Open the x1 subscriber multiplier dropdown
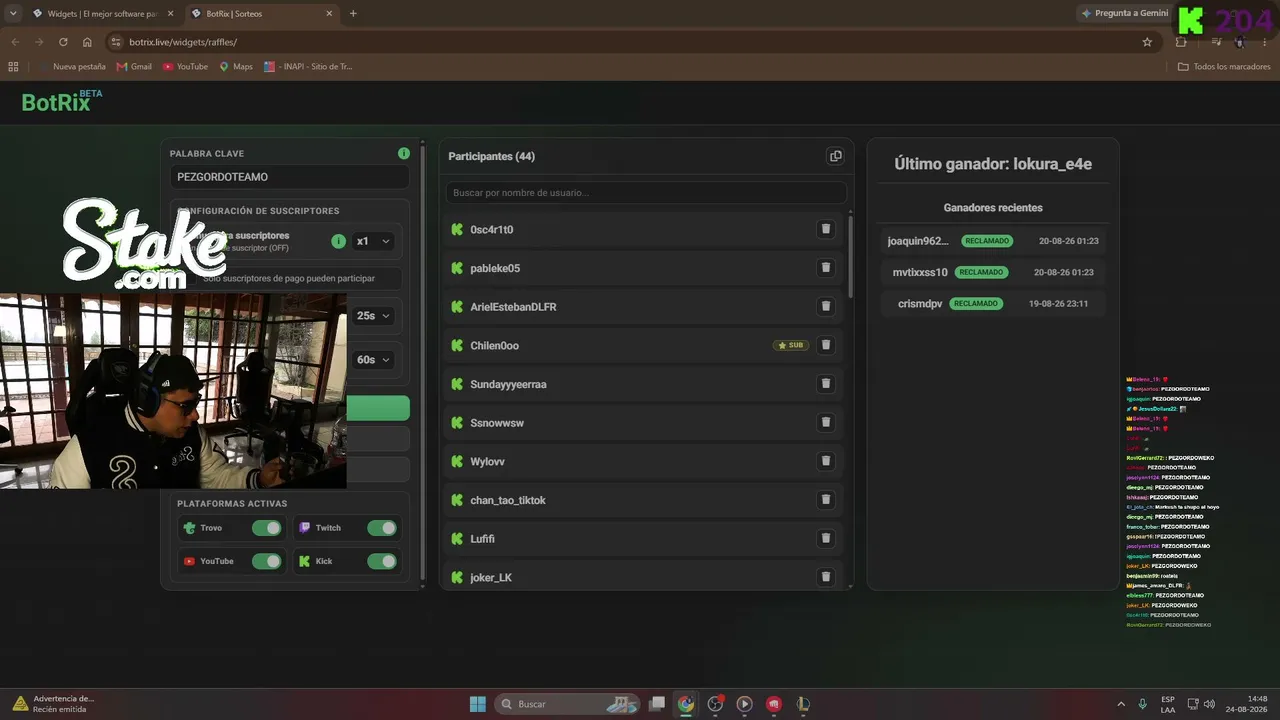Image resolution: width=1280 pixels, height=720 pixels. click(374, 241)
